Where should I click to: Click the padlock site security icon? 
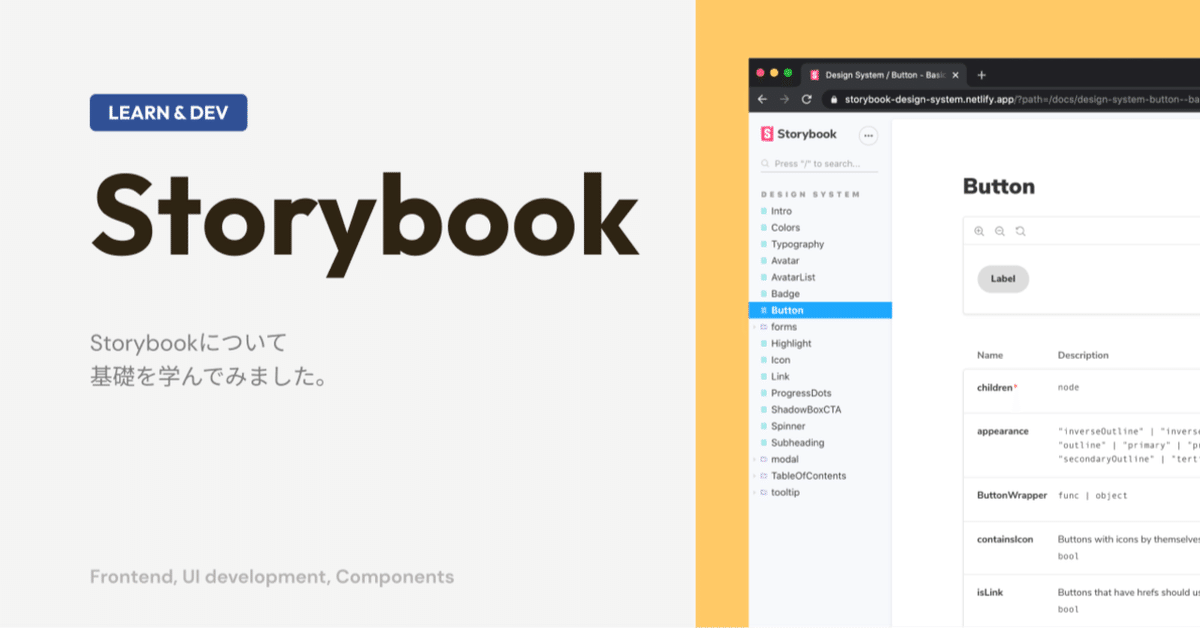[833, 99]
